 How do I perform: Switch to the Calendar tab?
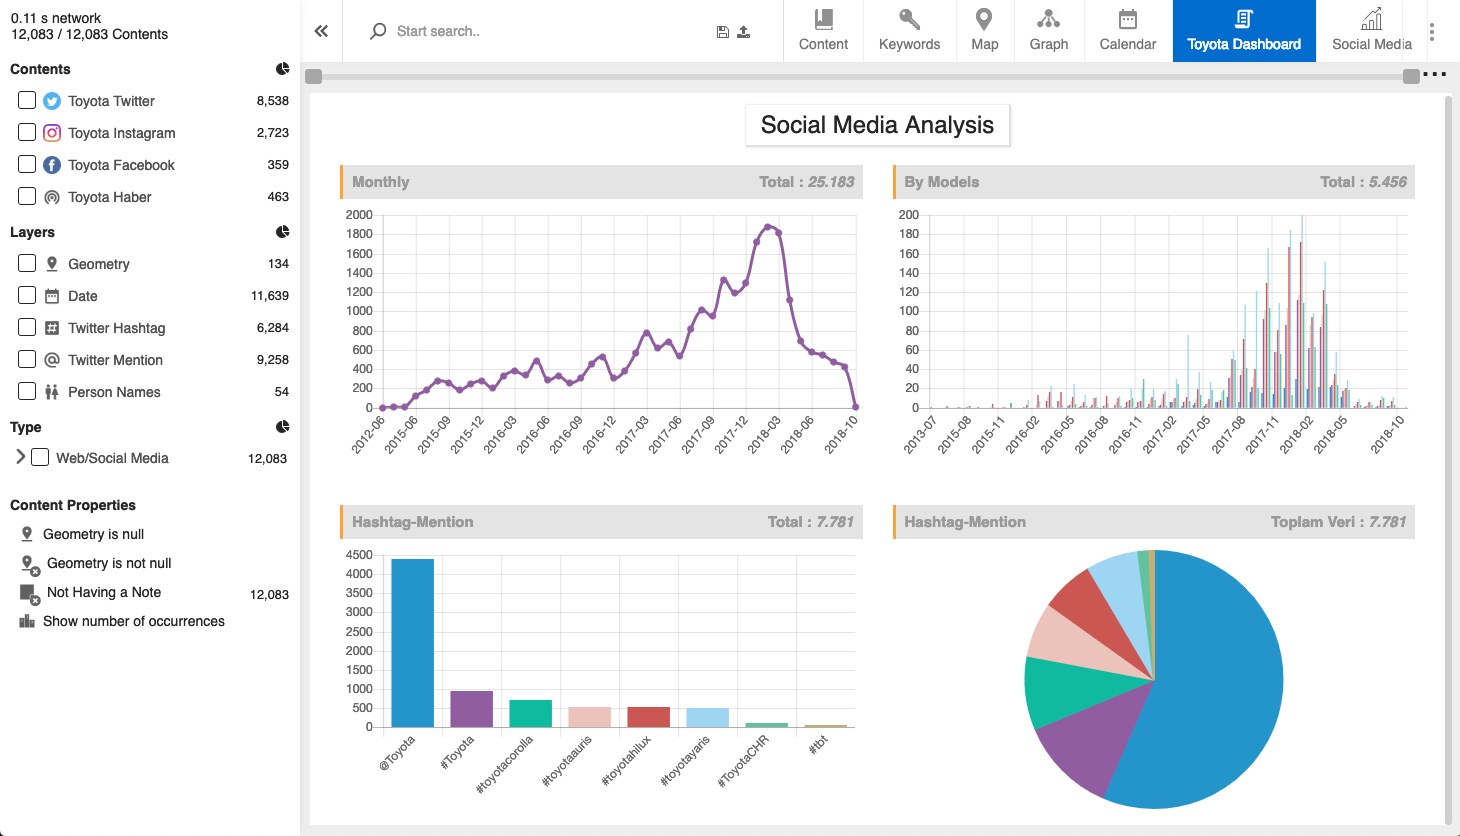click(1127, 31)
